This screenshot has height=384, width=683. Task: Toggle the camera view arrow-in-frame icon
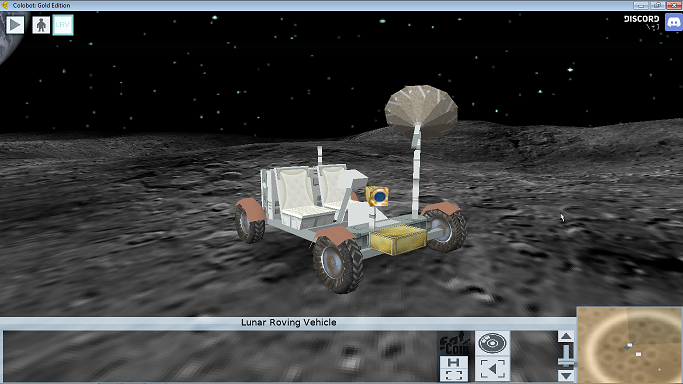[492, 369]
